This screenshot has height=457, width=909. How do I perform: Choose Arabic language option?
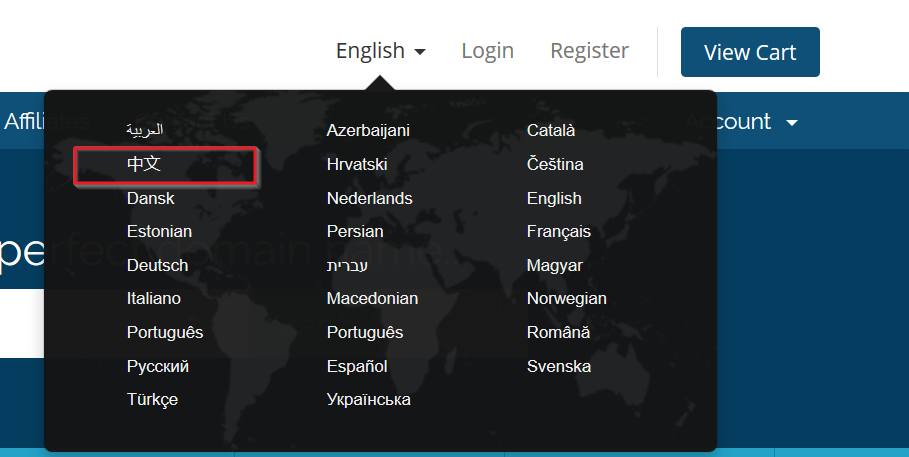point(144,131)
